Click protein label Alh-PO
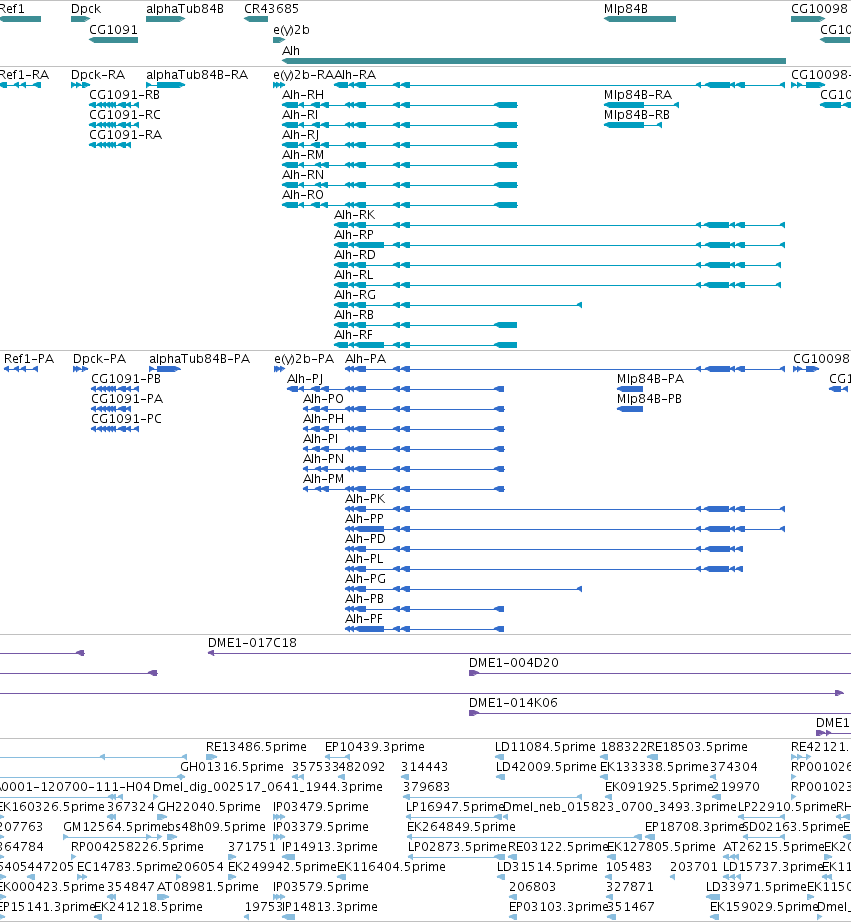Screen dimensions: 851x922 point(323,399)
